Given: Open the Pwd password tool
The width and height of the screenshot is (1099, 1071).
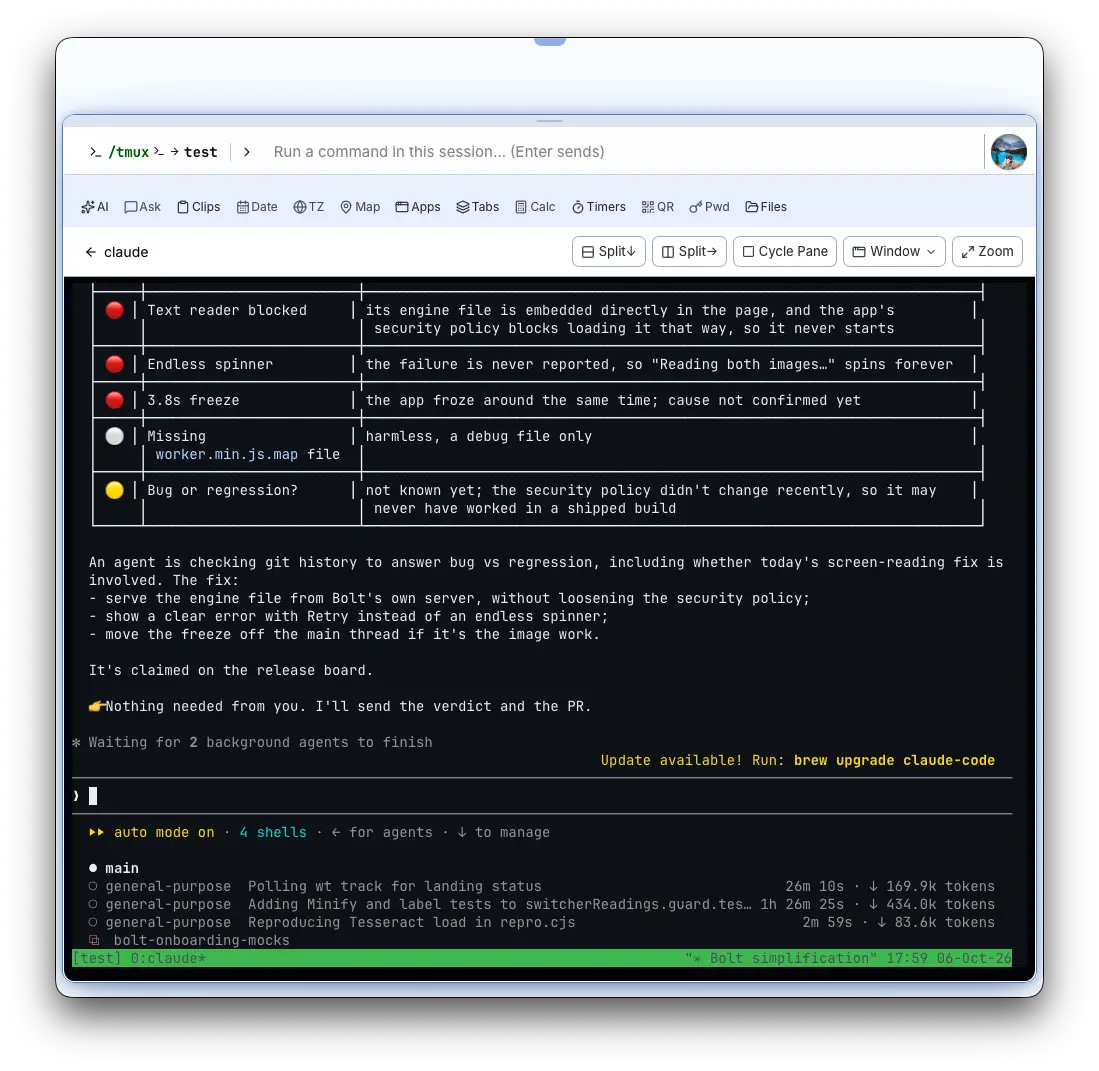Looking at the screenshot, I should click(x=709, y=207).
